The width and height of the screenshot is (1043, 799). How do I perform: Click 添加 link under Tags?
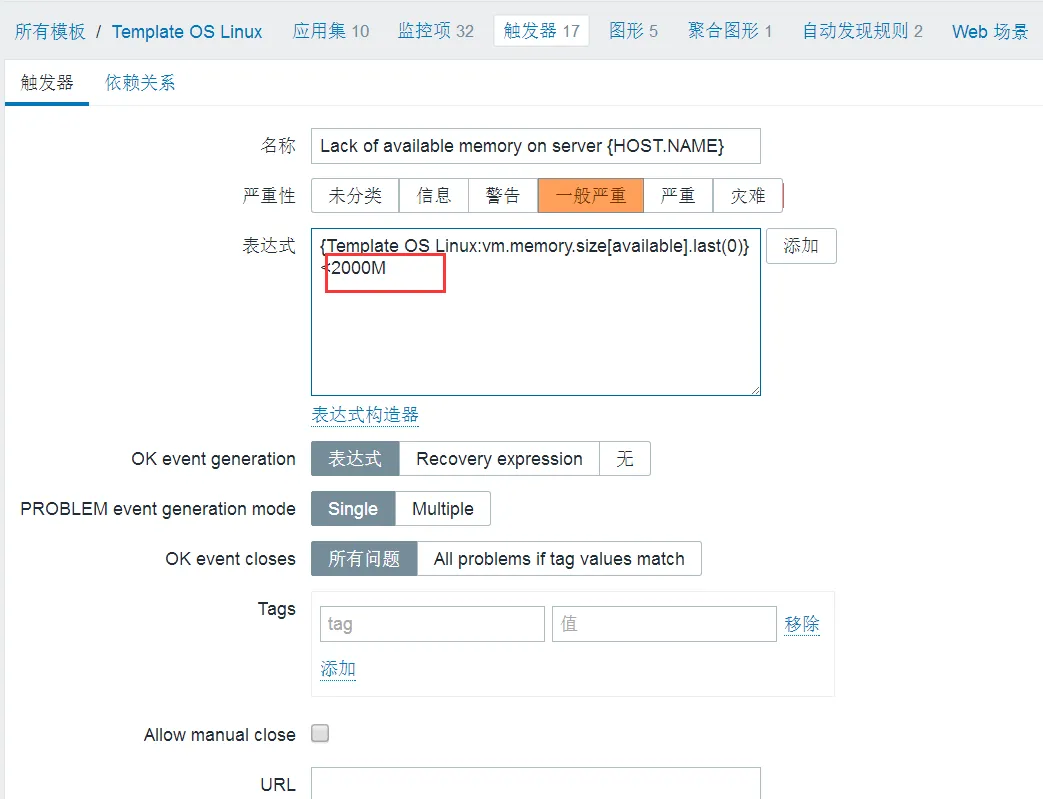(x=338, y=668)
